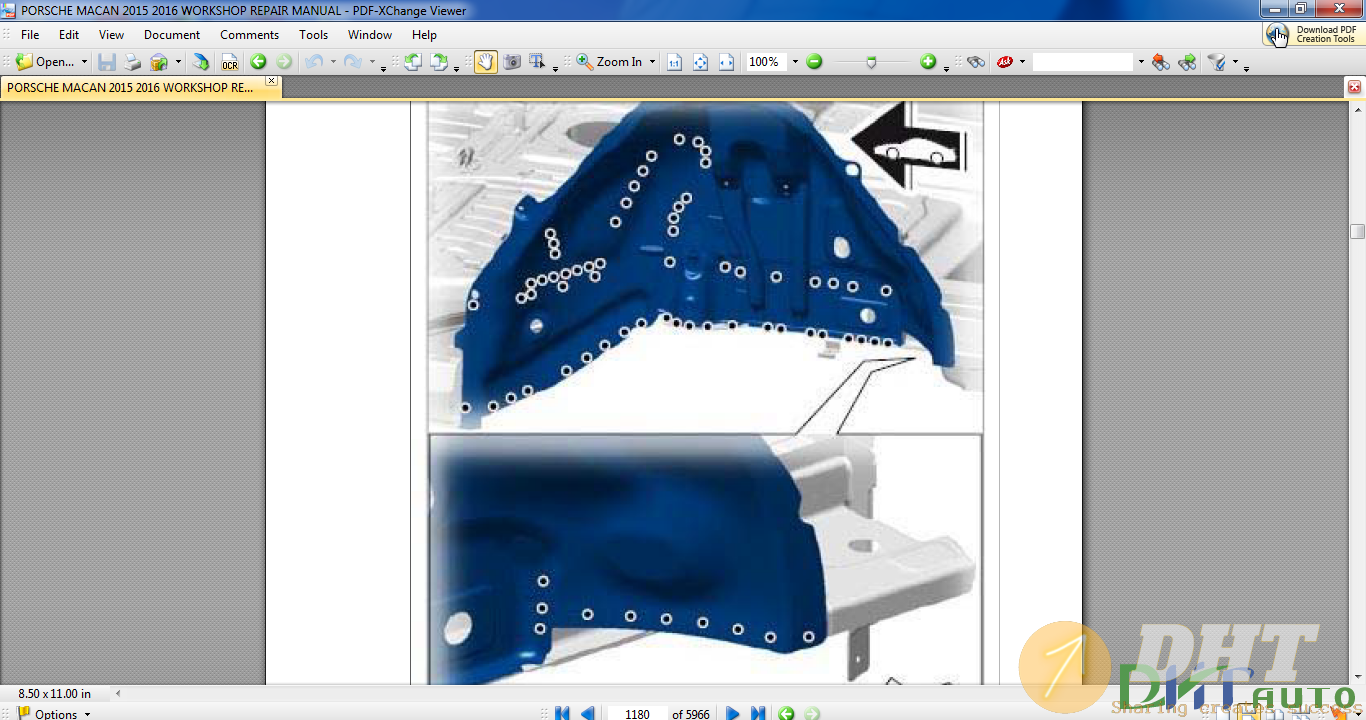The image size is (1366, 720).
Task: Select the Snapshot camera tool
Action: pyautogui.click(x=512, y=62)
